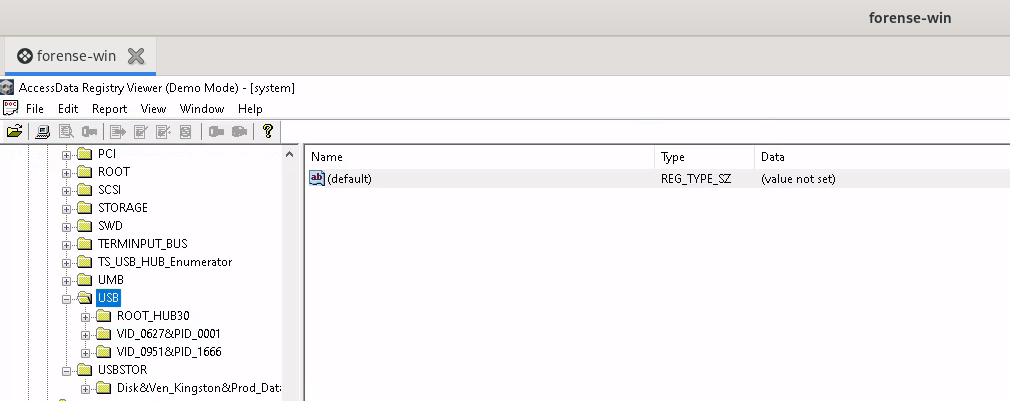Expand the PCI key
The width and height of the screenshot is (1010, 401).
pyautogui.click(x=66, y=155)
